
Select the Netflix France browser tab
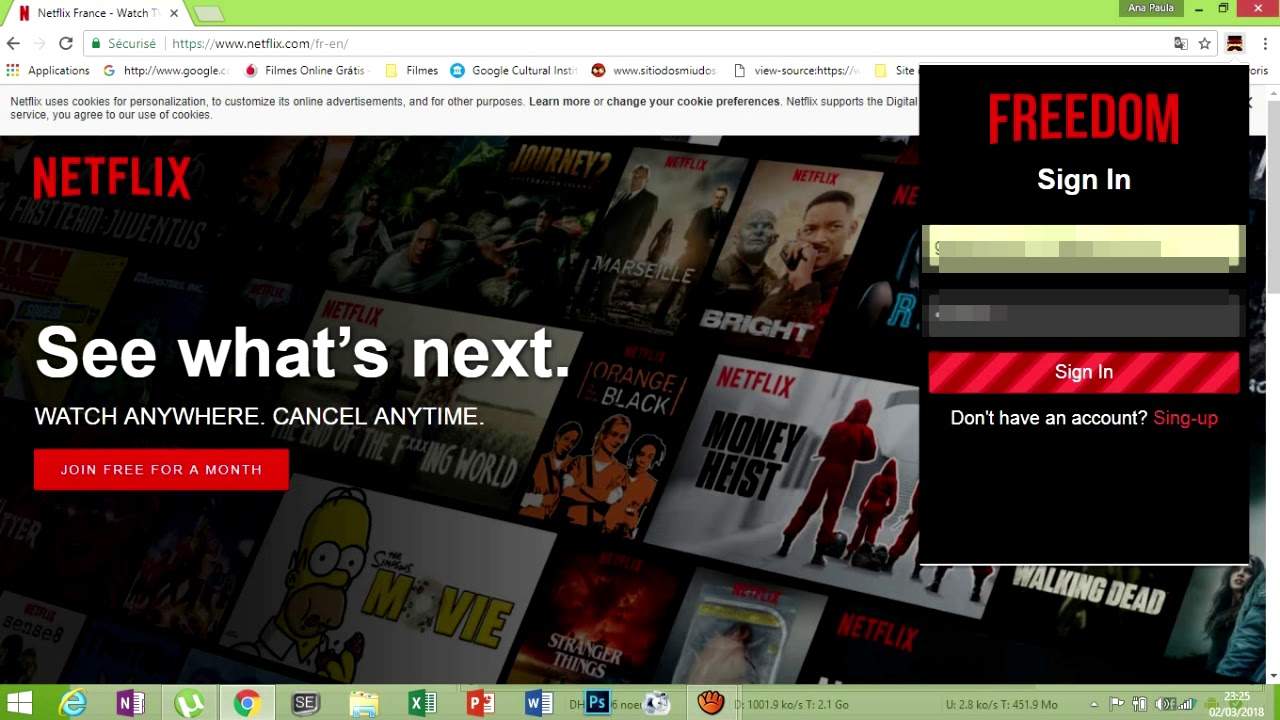[95, 13]
